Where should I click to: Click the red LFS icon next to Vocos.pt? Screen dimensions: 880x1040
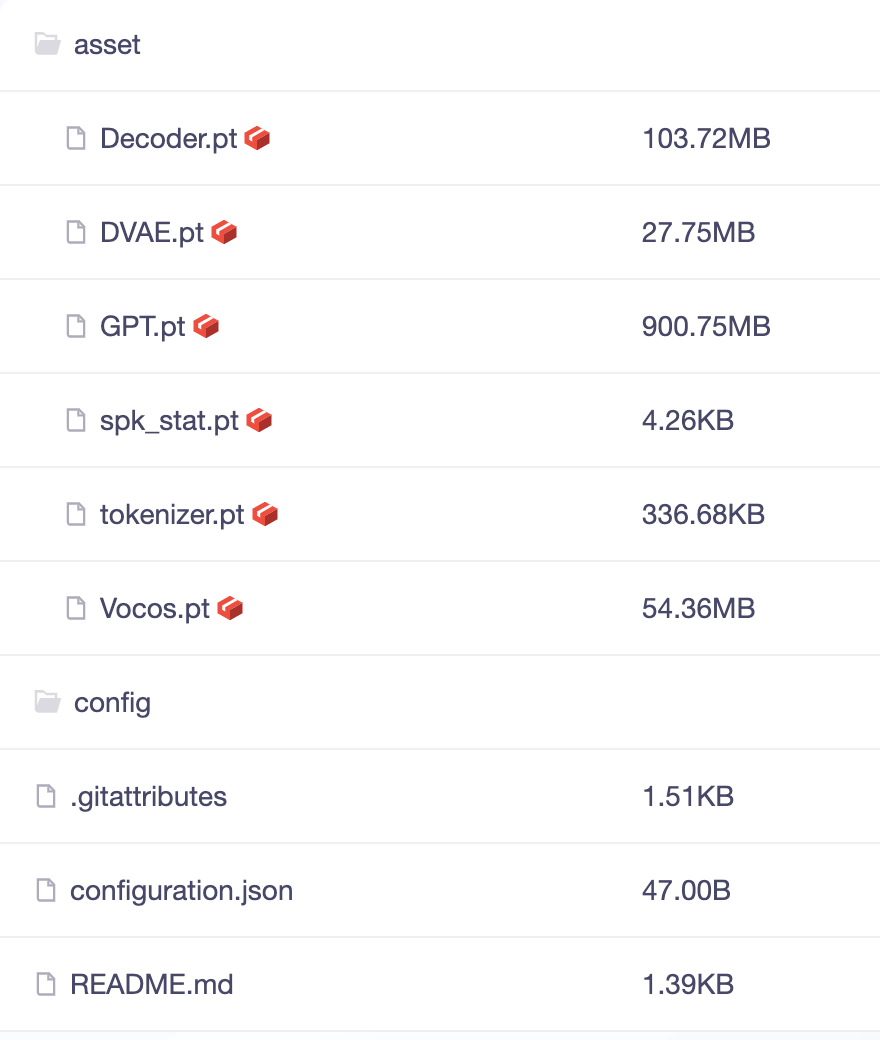[230, 608]
